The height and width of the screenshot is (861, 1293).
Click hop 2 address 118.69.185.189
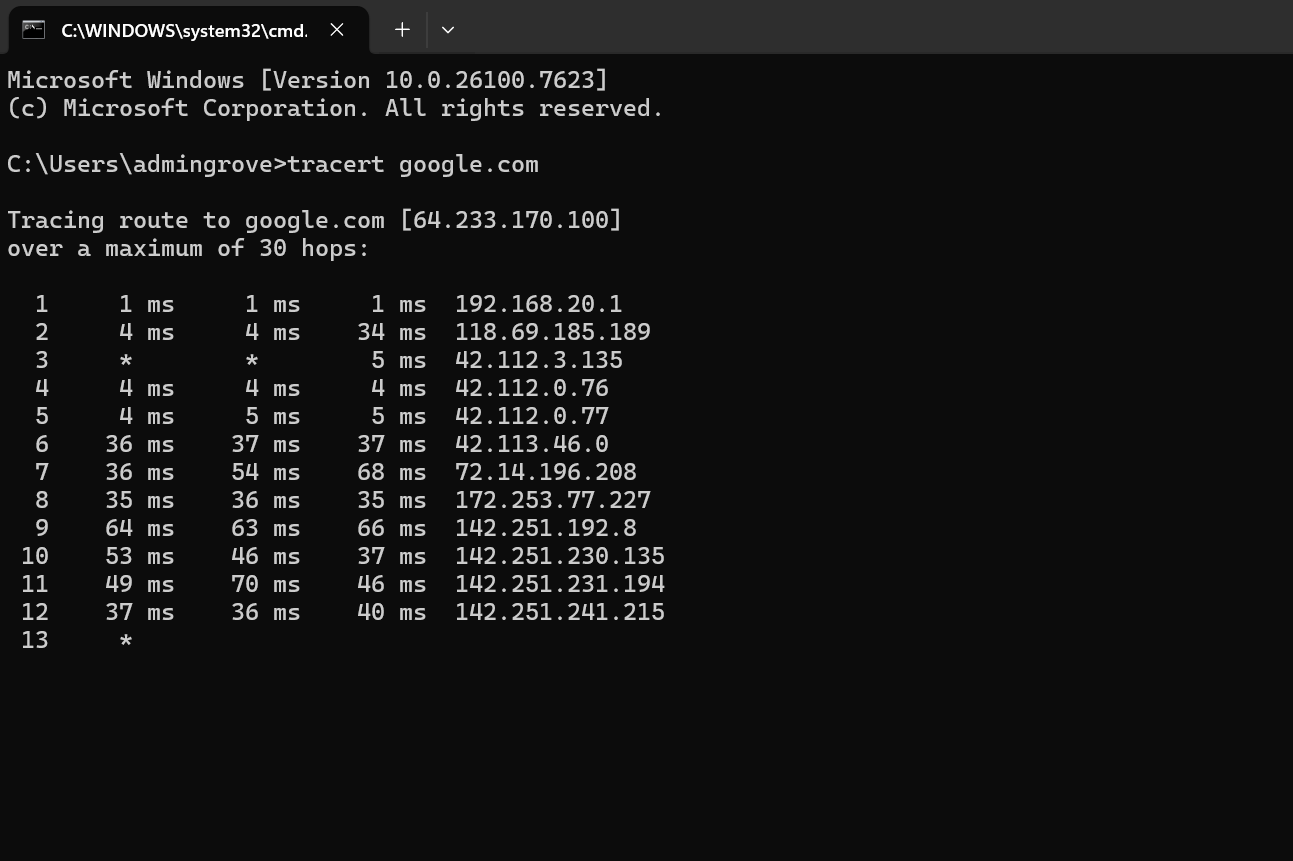[x=552, y=332]
